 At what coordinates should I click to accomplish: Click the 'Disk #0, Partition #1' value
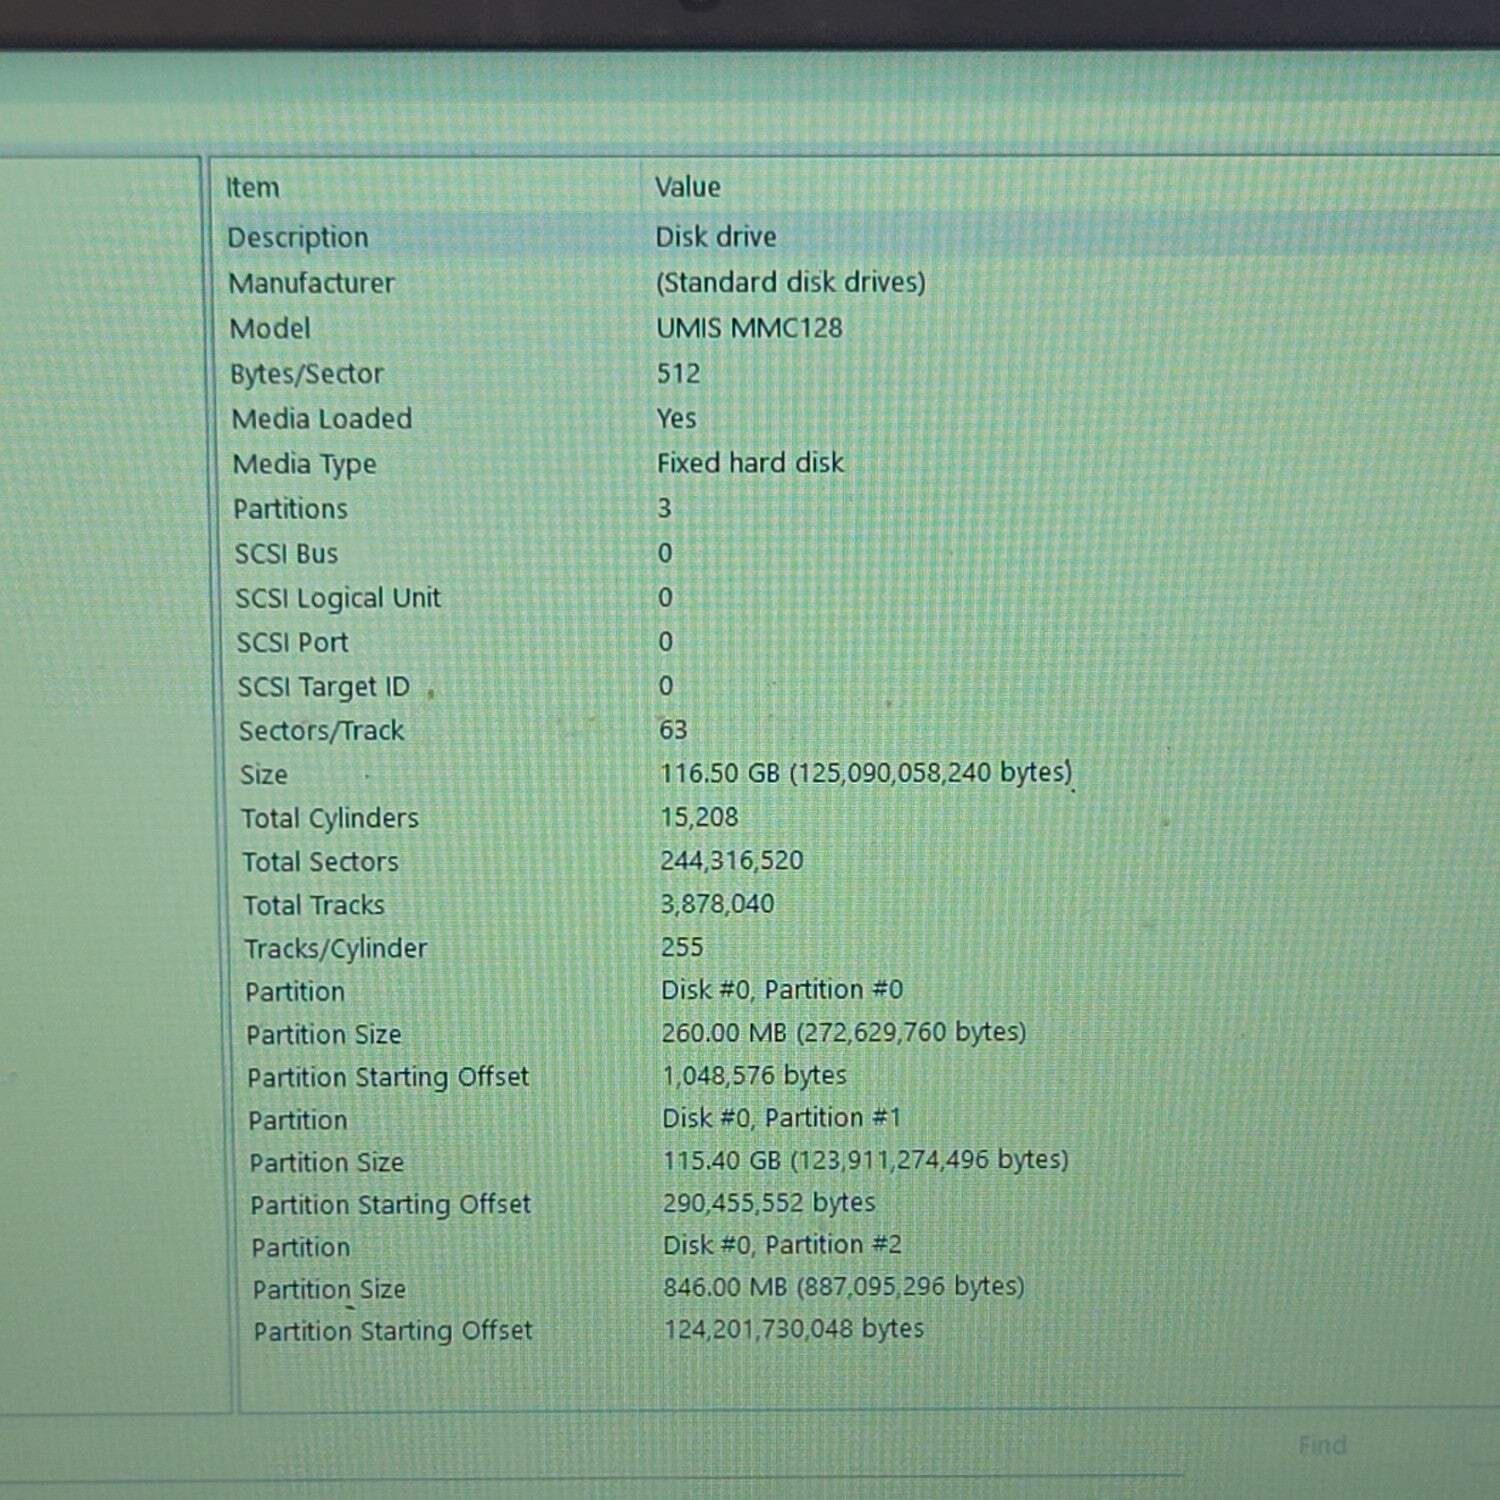pyautogui.click(x=782, y=1118)
